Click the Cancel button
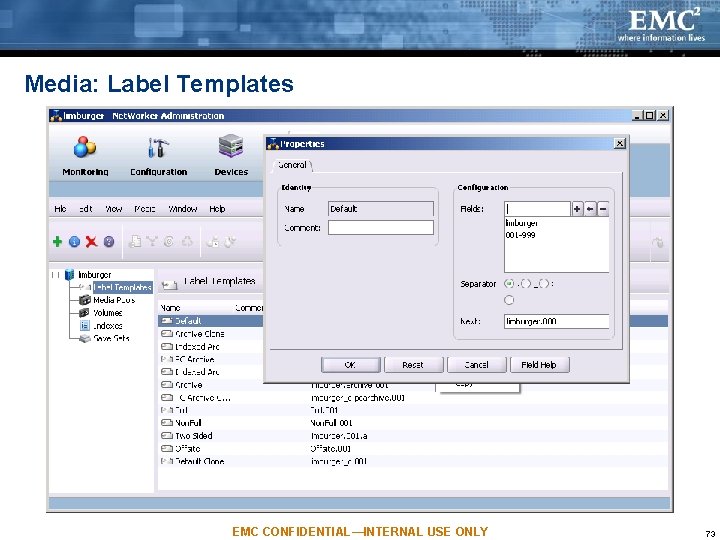Viewport: 720px width, 540px height. [476, 365]
